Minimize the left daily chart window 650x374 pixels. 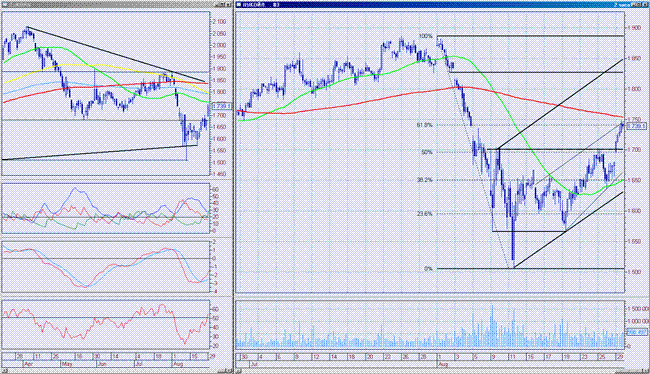click(217, 5)
